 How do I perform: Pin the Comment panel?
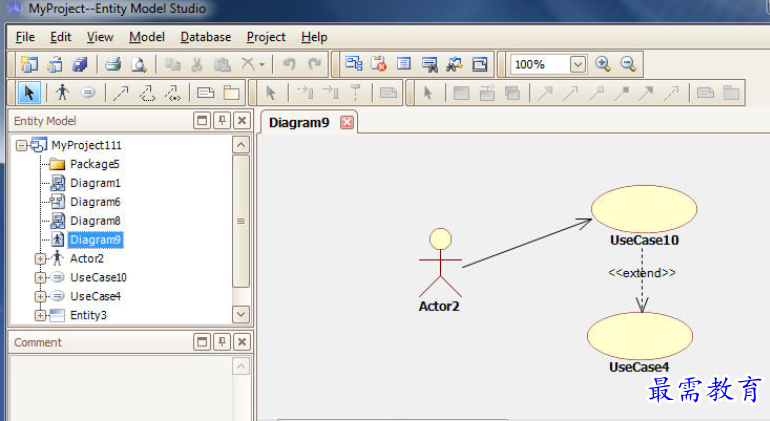pyautogui.click(x=222, y=342)
